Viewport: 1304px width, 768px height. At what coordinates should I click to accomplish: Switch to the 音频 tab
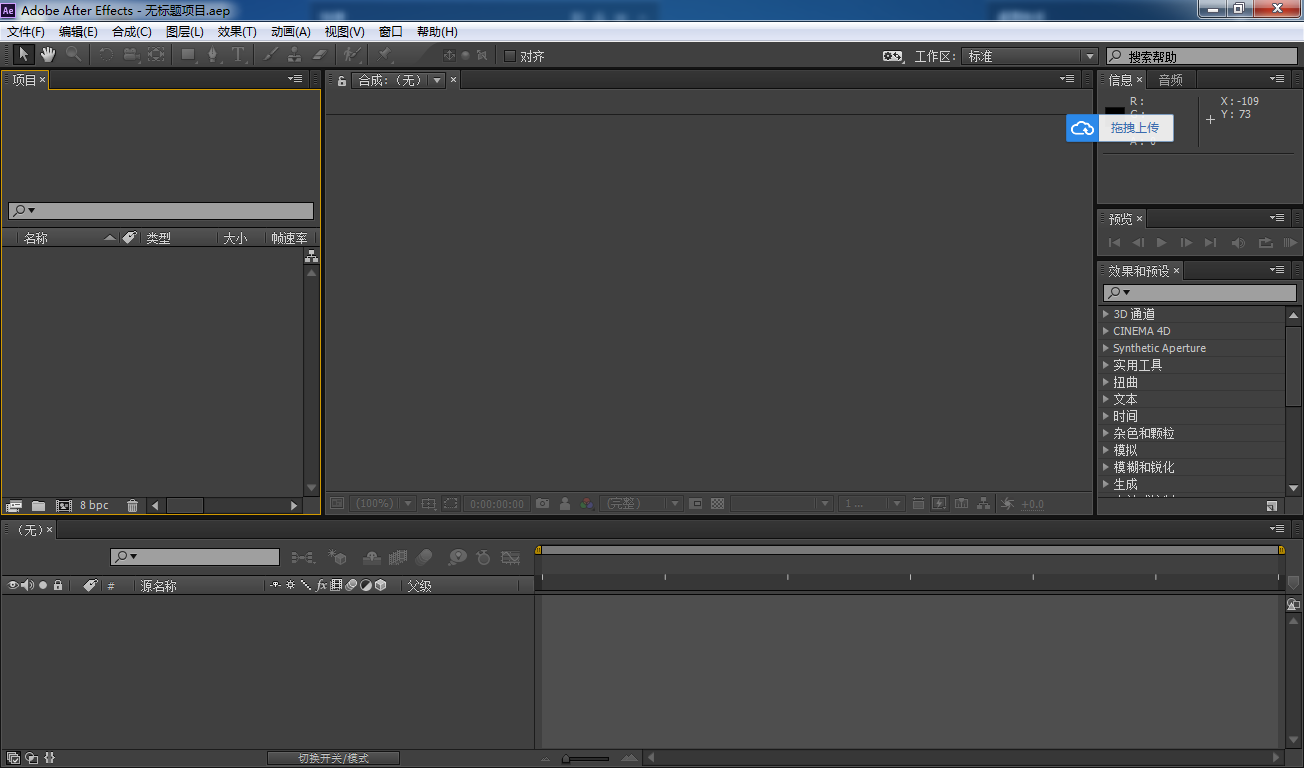[1170, 80]
